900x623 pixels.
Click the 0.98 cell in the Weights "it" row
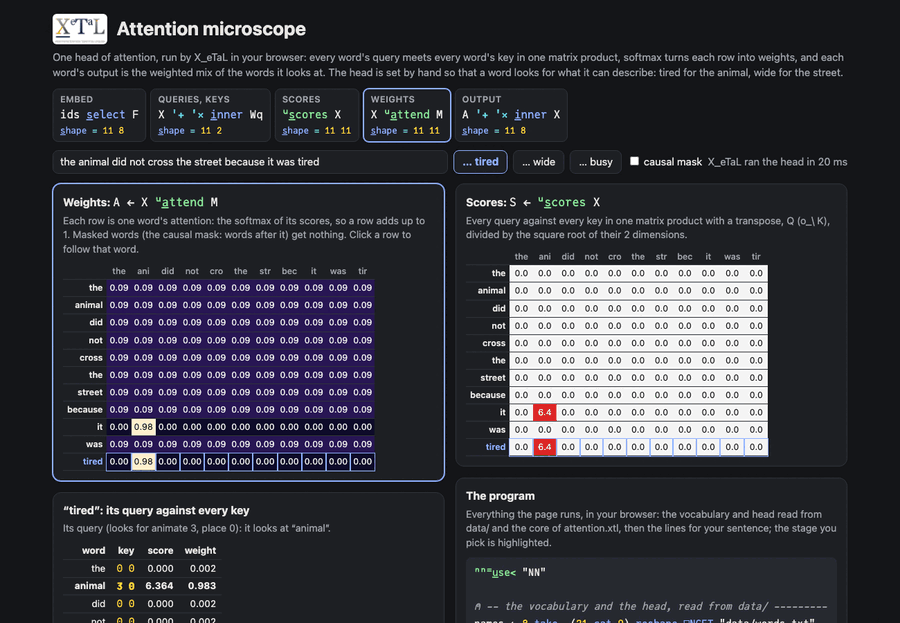point(143,427)
